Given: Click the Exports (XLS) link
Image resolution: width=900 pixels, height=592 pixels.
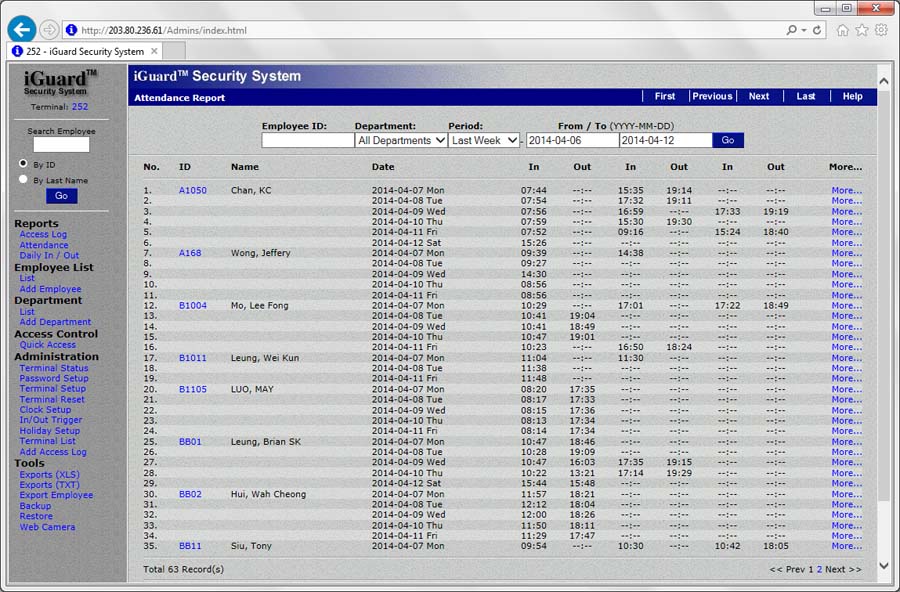Looking at the screenshot, I should pos(49,475).
